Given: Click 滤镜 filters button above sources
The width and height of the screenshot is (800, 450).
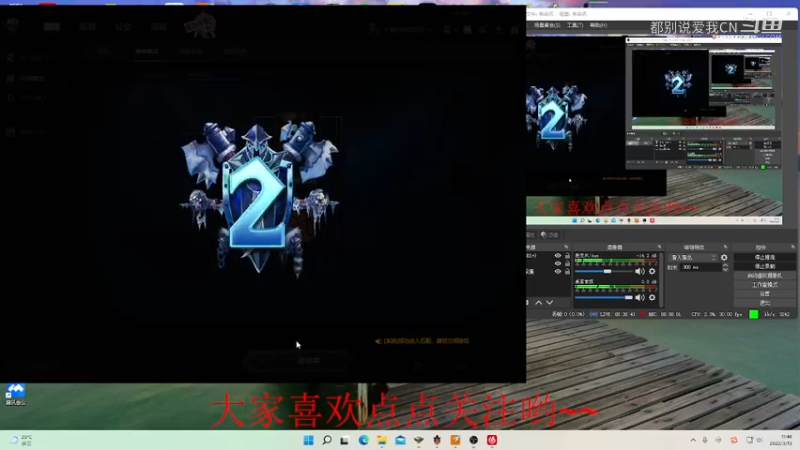Looking at the screenshot, I should click(x=549, y=235).
